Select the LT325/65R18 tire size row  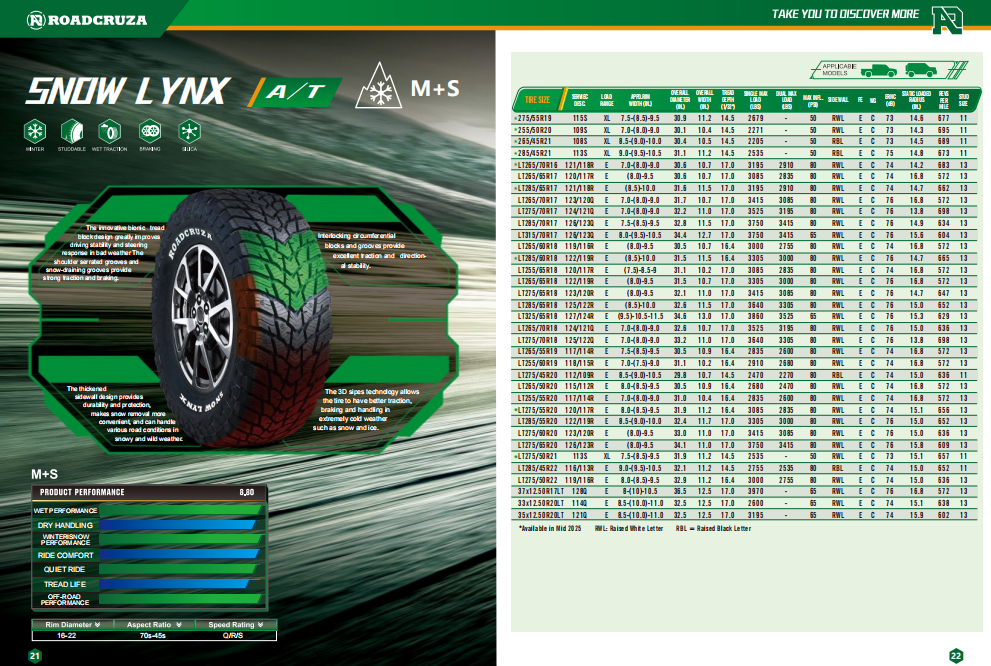coord(745,317)
